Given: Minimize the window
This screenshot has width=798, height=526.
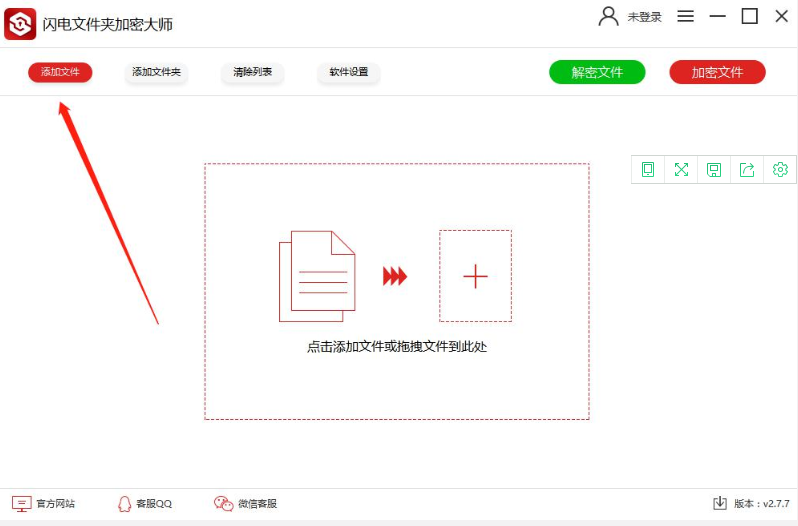Looking at the screenshot, I should 718,16.
